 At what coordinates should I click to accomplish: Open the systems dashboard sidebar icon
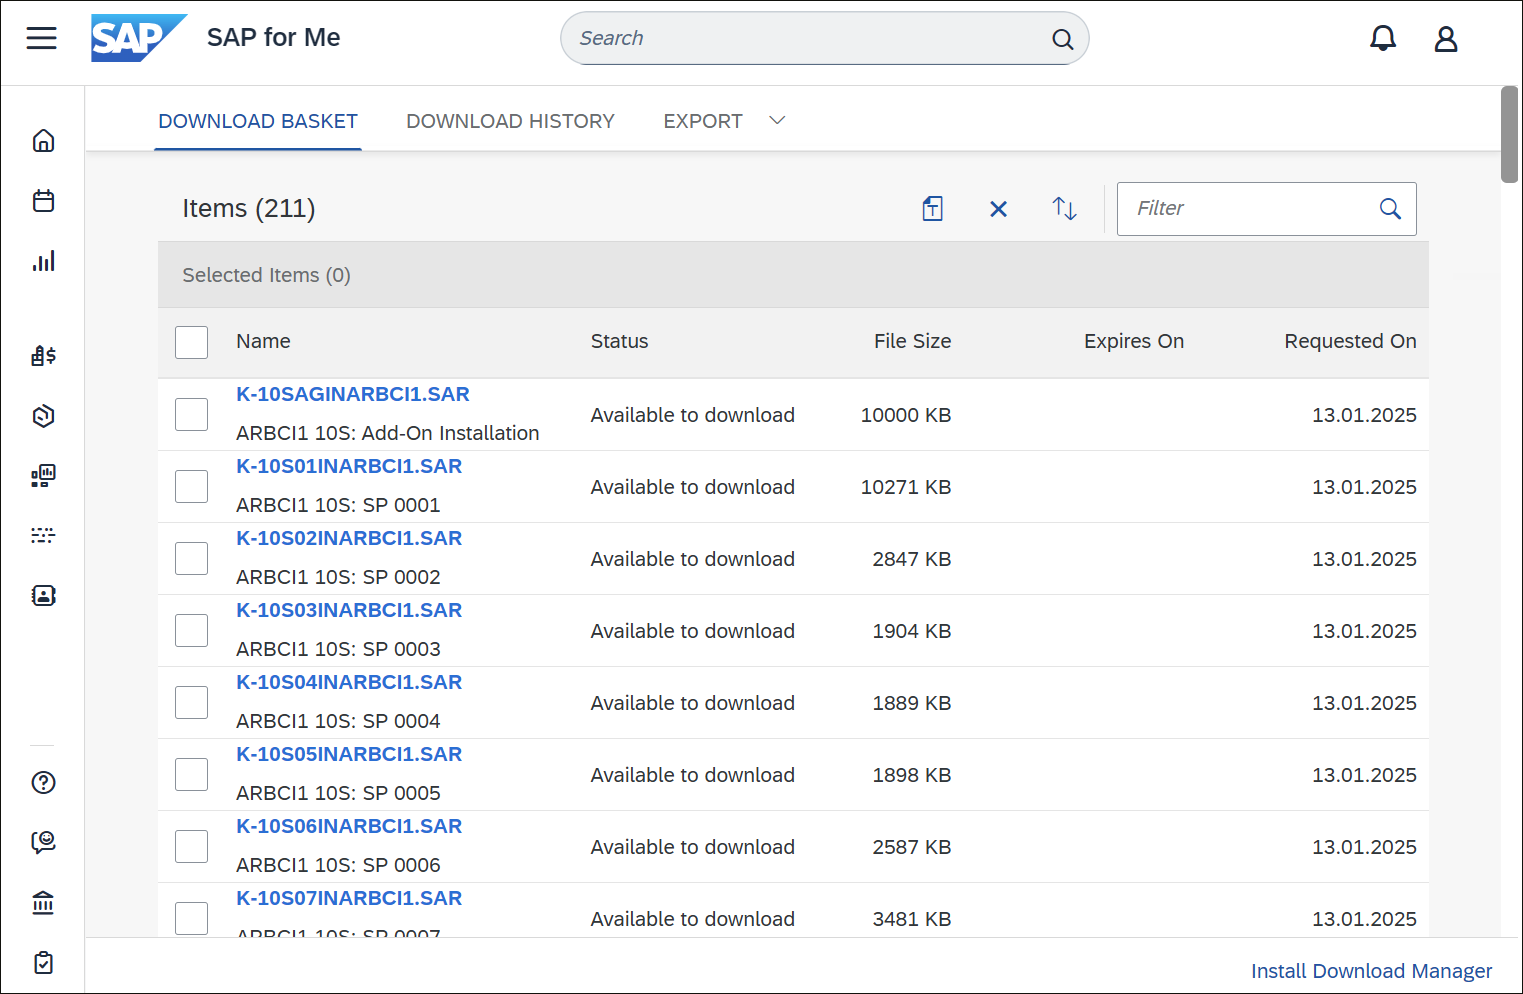[43, 475]
